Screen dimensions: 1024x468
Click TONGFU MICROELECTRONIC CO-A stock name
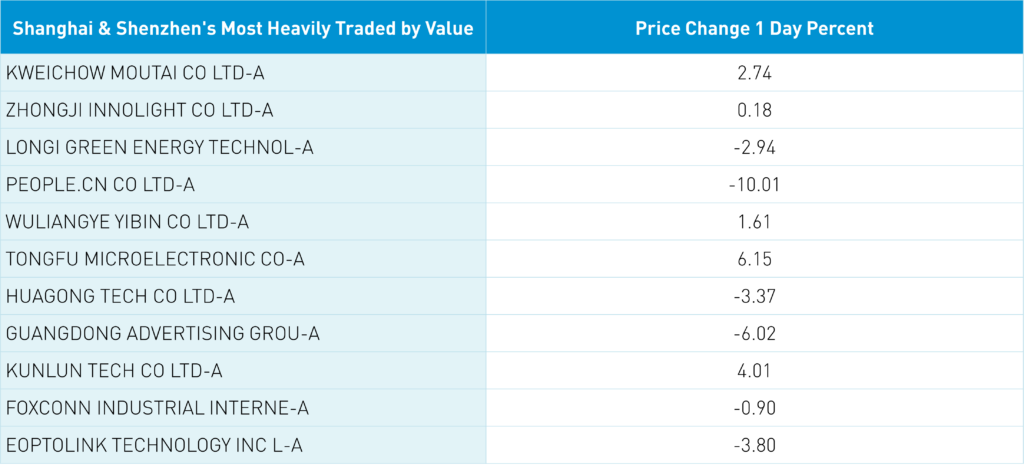[155, 259]
